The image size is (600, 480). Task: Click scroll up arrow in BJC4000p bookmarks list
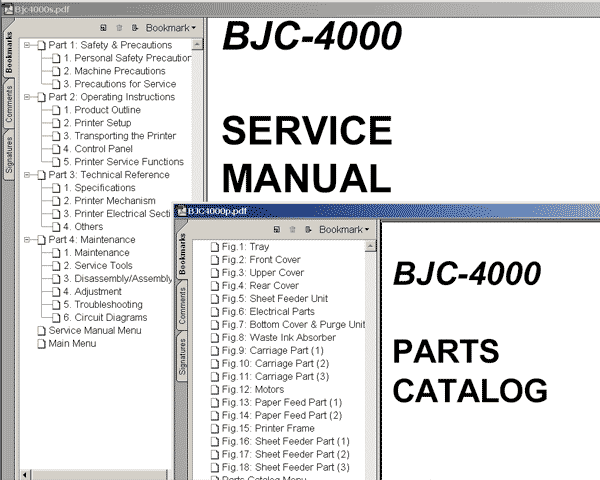(370, 246)
